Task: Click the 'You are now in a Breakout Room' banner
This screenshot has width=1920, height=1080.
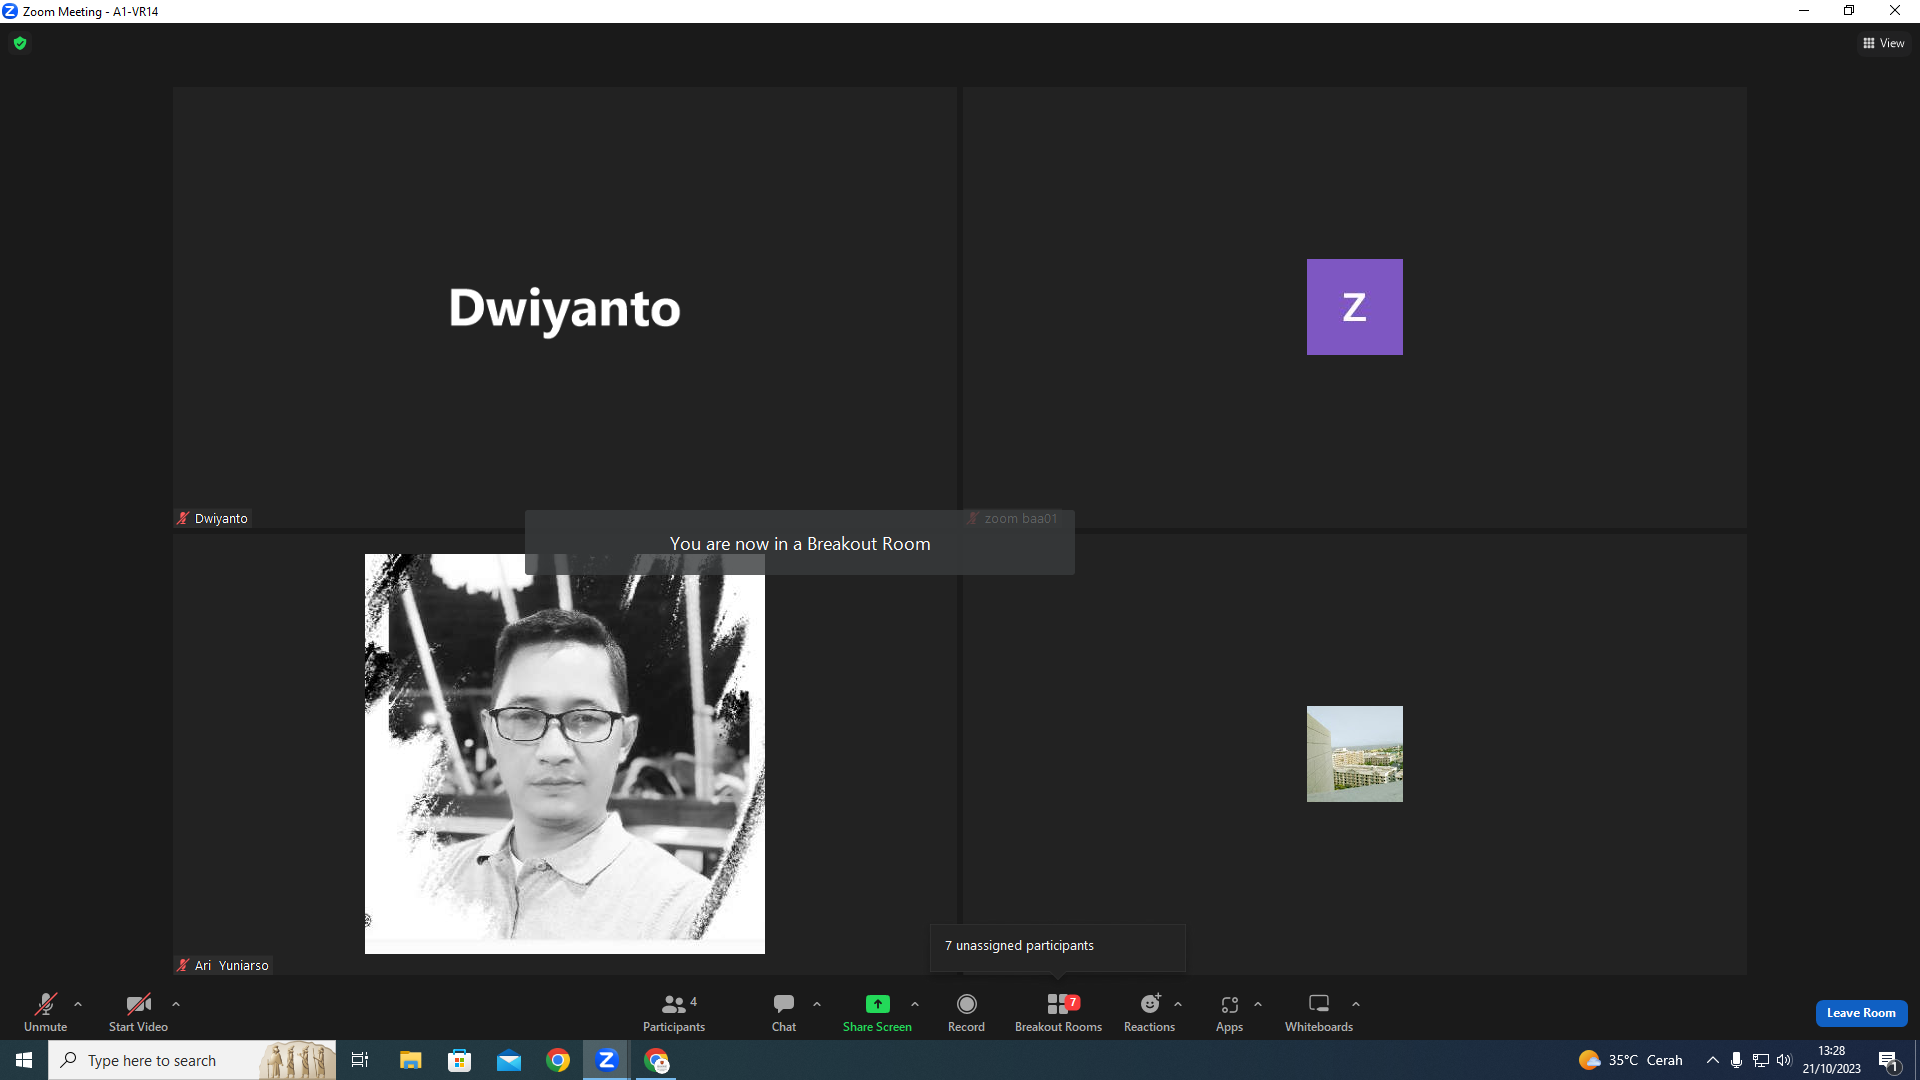Action: pos(800,543)
